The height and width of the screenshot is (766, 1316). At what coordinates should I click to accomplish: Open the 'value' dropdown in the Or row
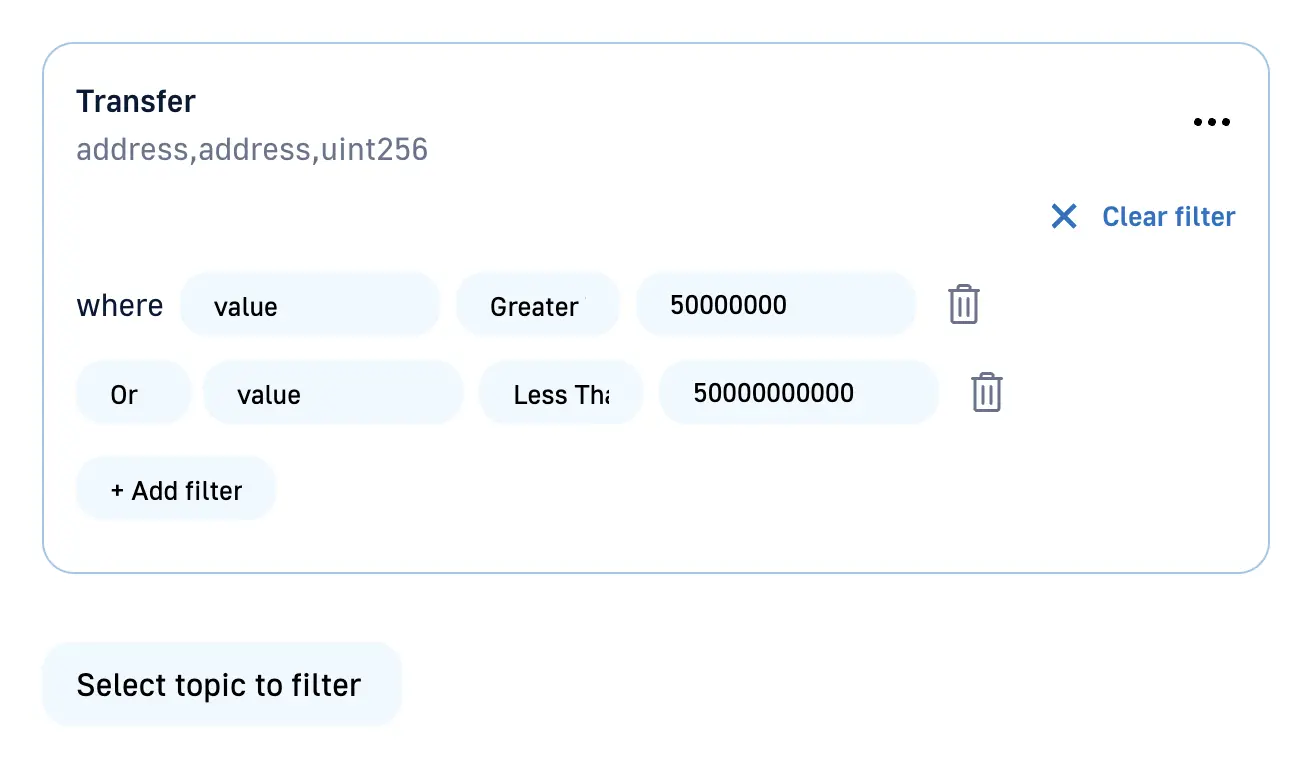click(x=332, y=394)
